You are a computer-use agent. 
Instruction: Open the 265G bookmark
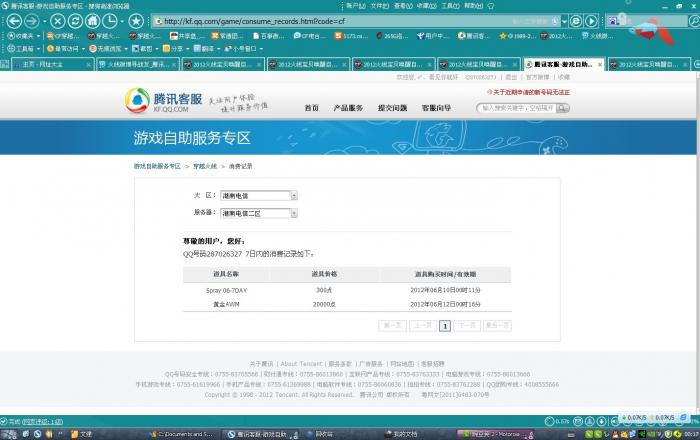[392, 36]
